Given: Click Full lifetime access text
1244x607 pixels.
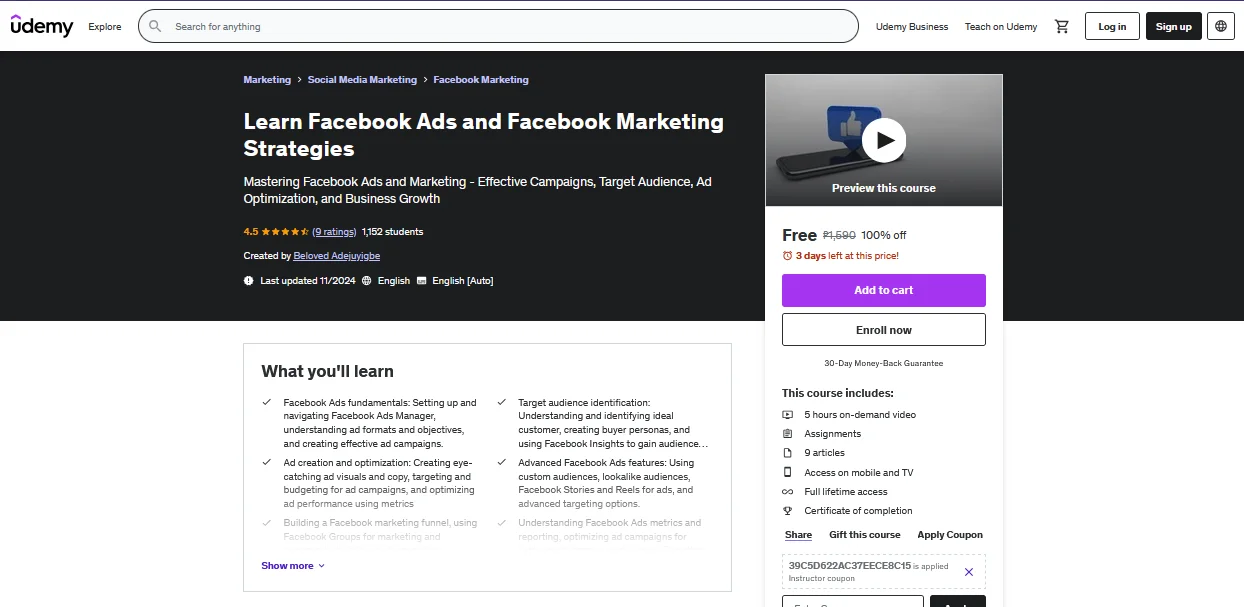Looking at the screenshot, I should pos(846,492).
